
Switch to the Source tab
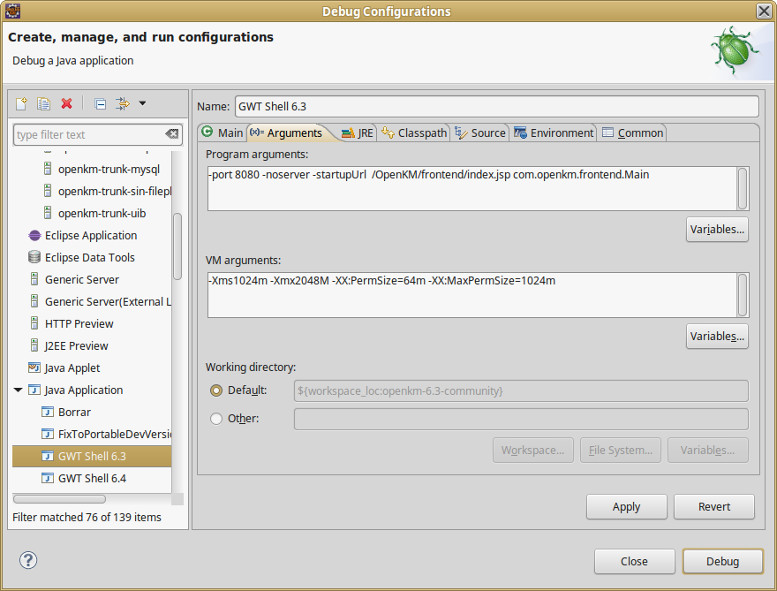480,133
